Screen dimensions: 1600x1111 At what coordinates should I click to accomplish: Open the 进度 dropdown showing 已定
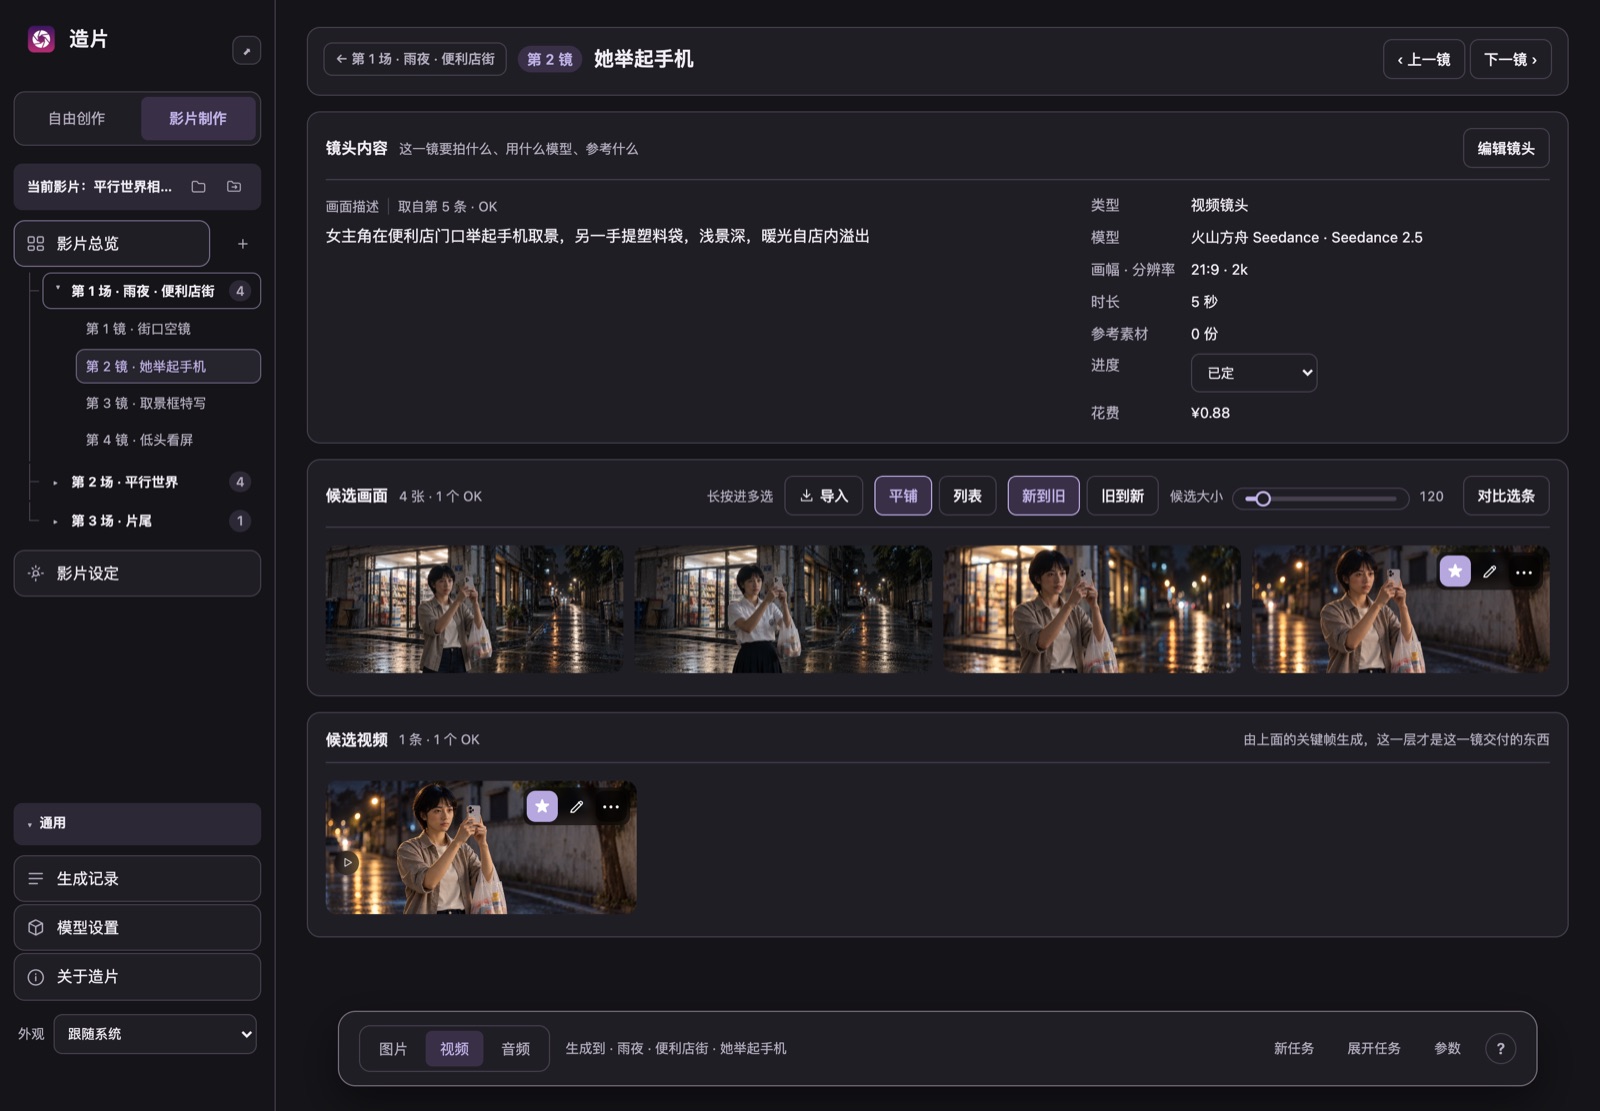1254,373
